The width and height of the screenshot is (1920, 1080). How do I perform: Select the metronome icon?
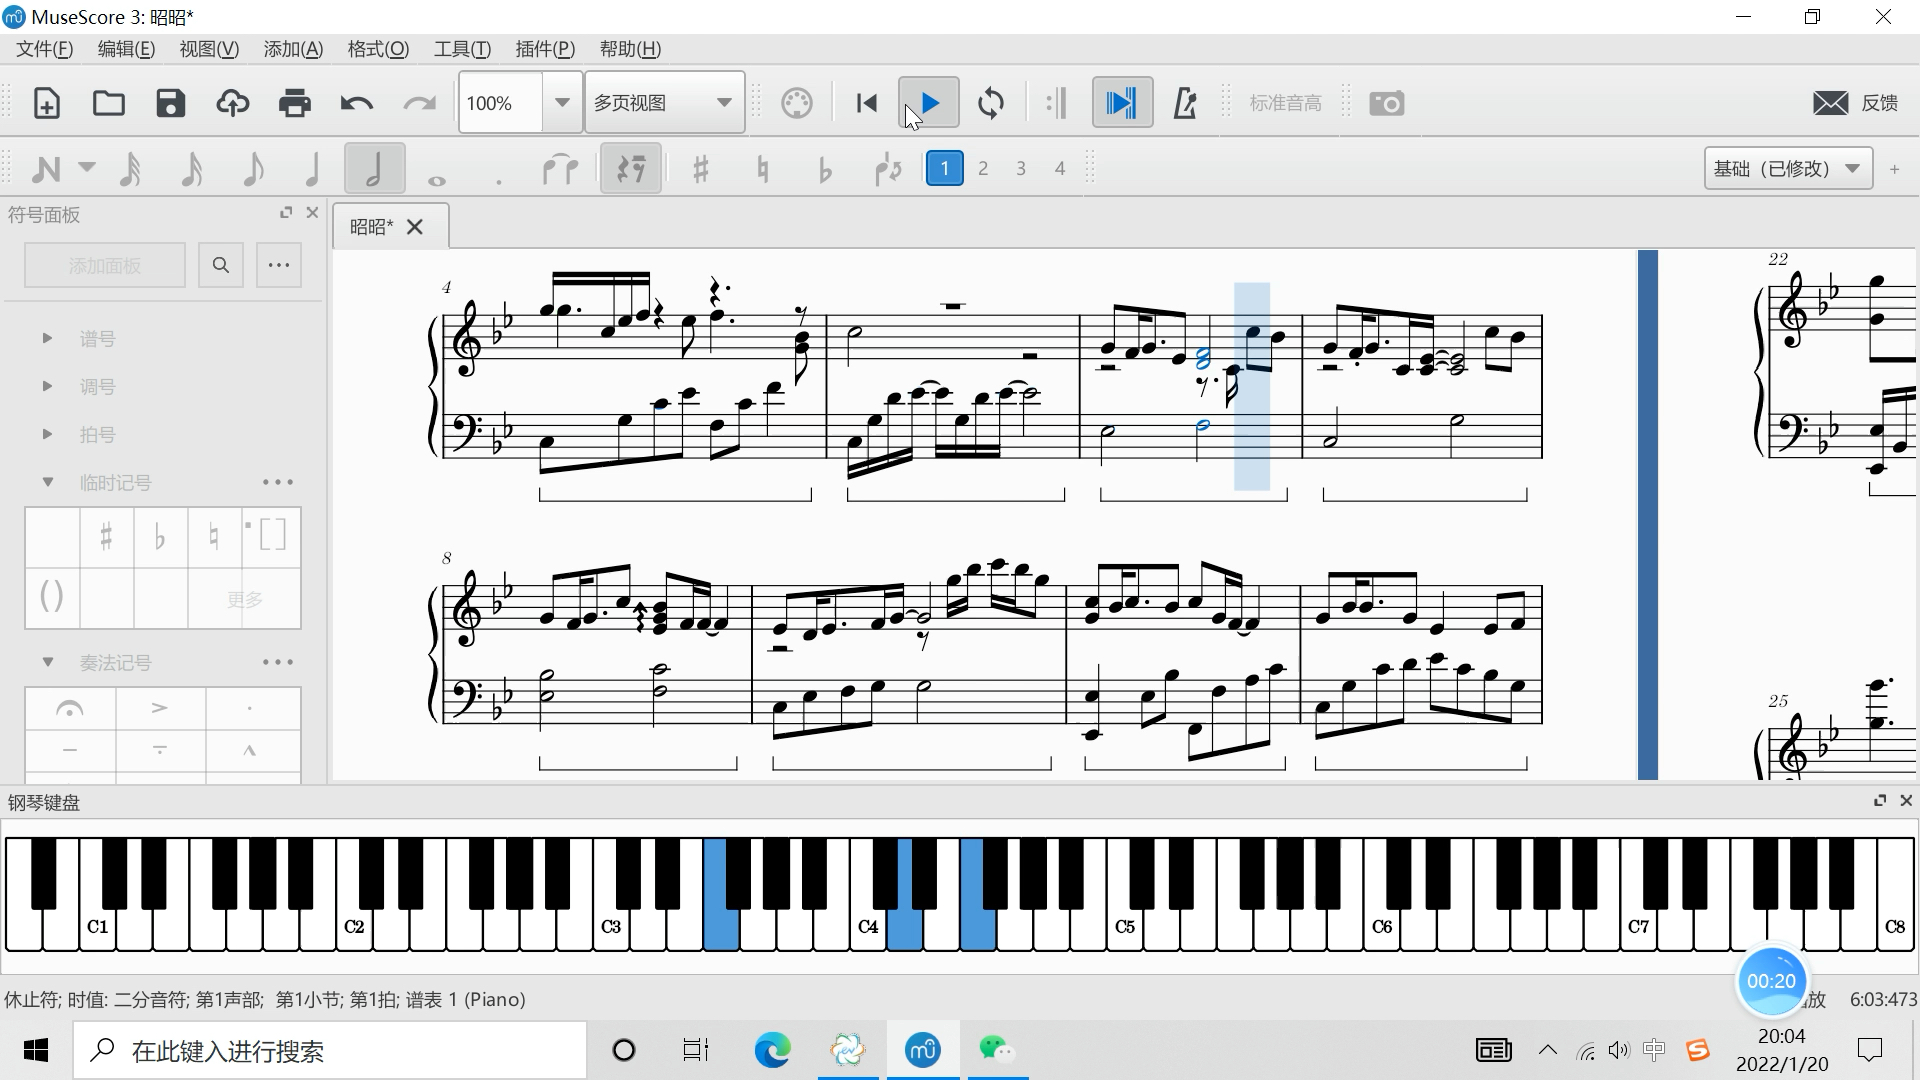1184,103
